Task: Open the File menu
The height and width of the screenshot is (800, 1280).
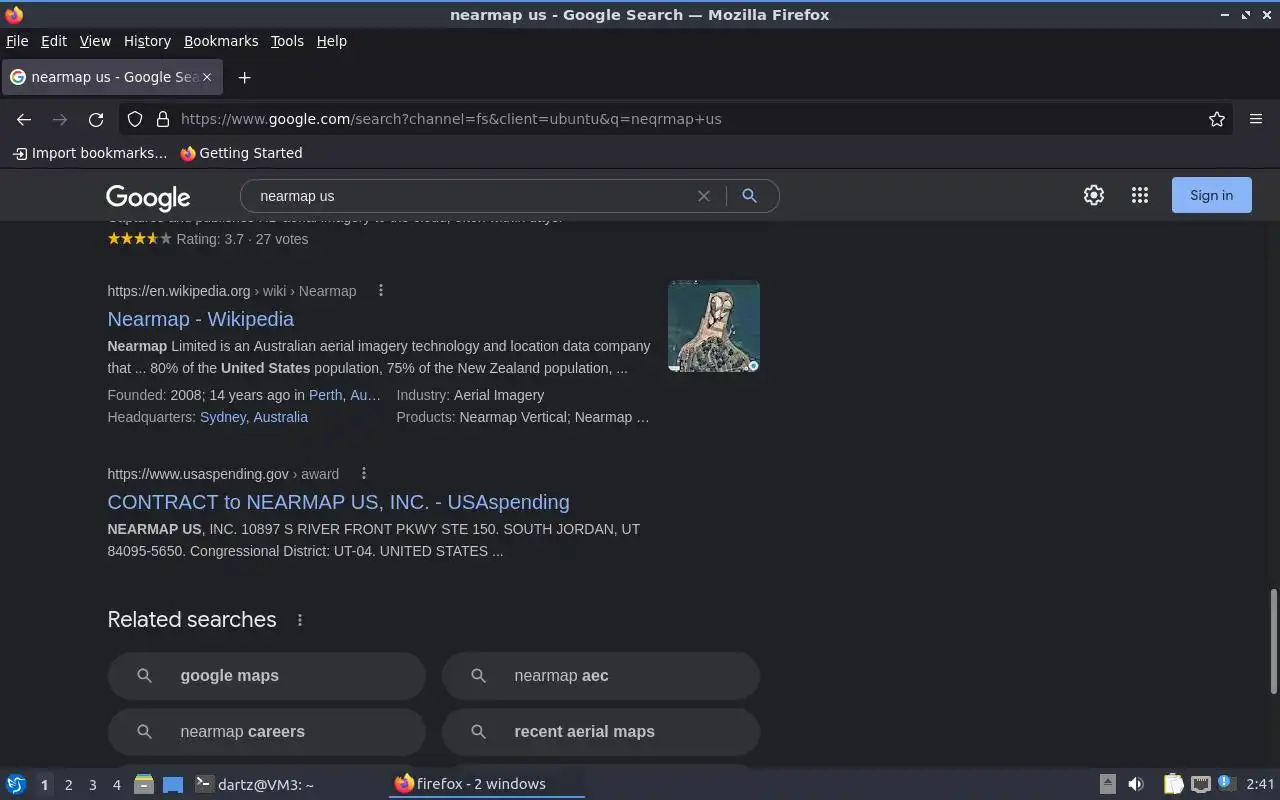Action: [x=17, y=41]
